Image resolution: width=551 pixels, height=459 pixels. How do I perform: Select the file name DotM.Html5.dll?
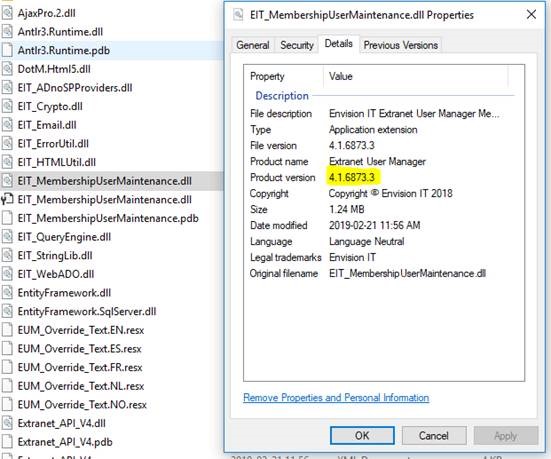coord(54,69)
